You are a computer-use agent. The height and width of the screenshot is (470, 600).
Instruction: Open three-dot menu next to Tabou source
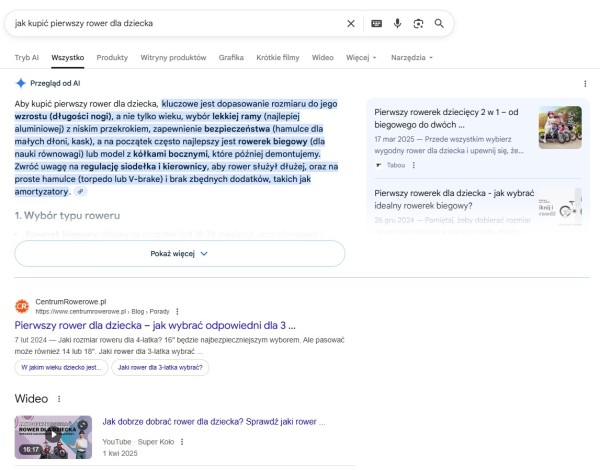[414, 165]
